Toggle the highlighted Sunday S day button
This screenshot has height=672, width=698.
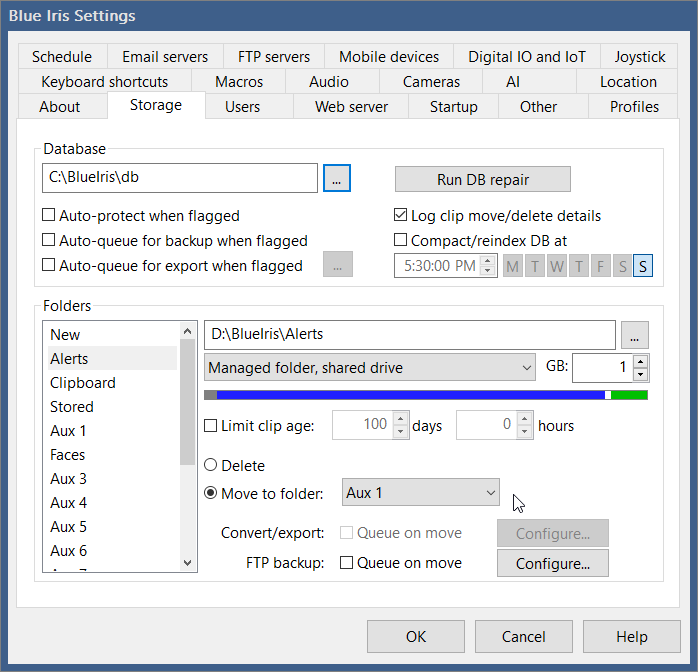click(x=643, y=266)
